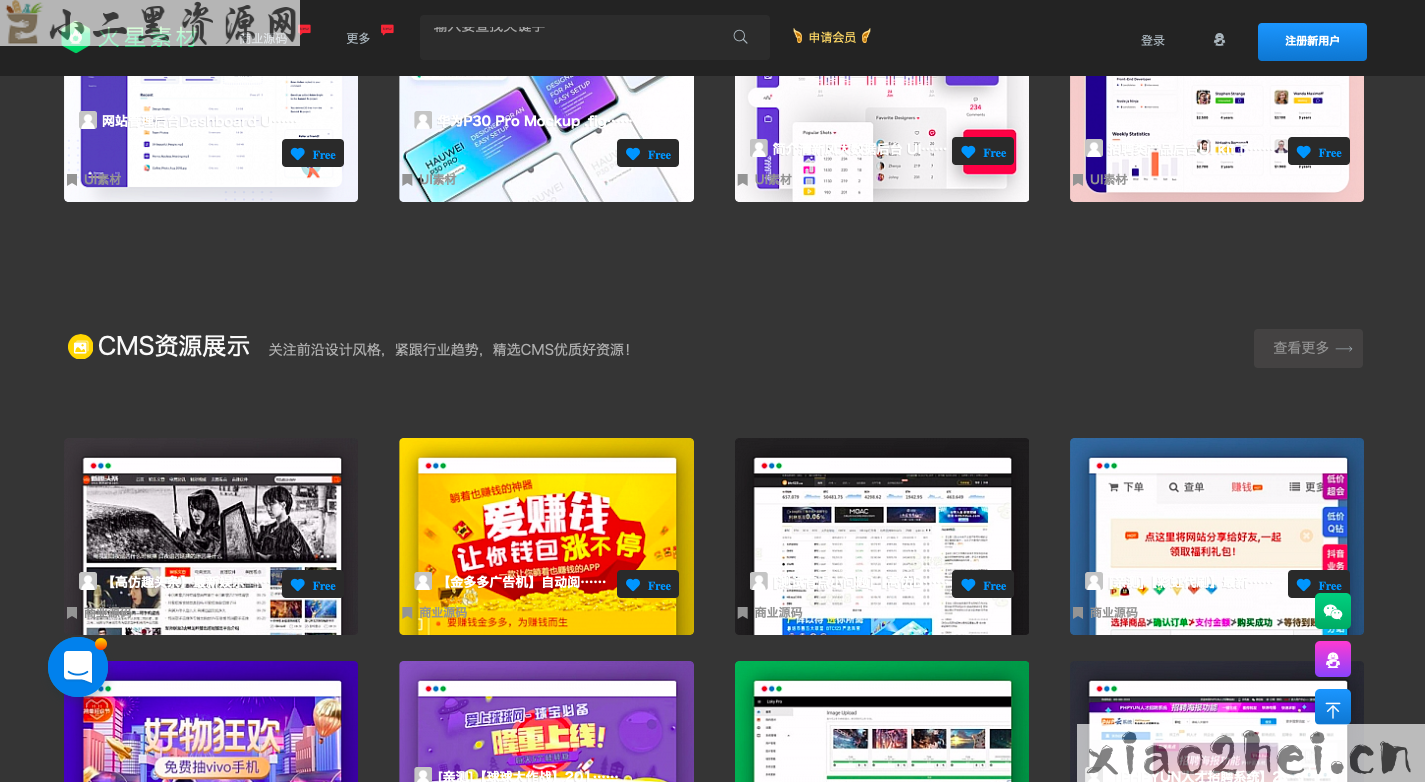Click author avatar on 高仿趣头条 card
The image size is (1425, 782).
tap(88, 581)
